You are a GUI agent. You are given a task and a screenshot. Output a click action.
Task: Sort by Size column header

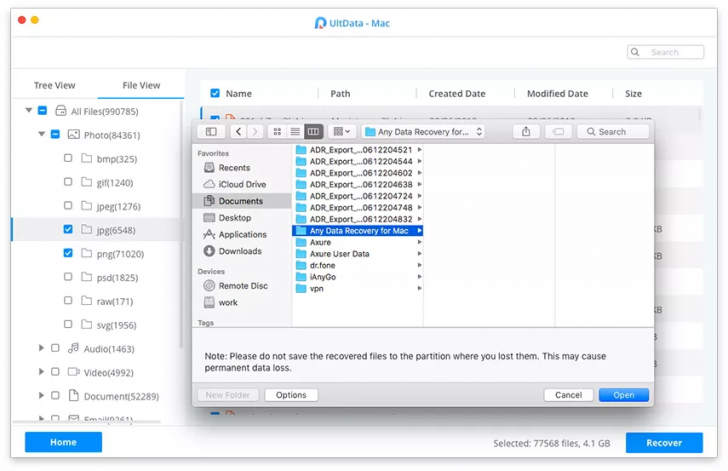click(633, 94)
